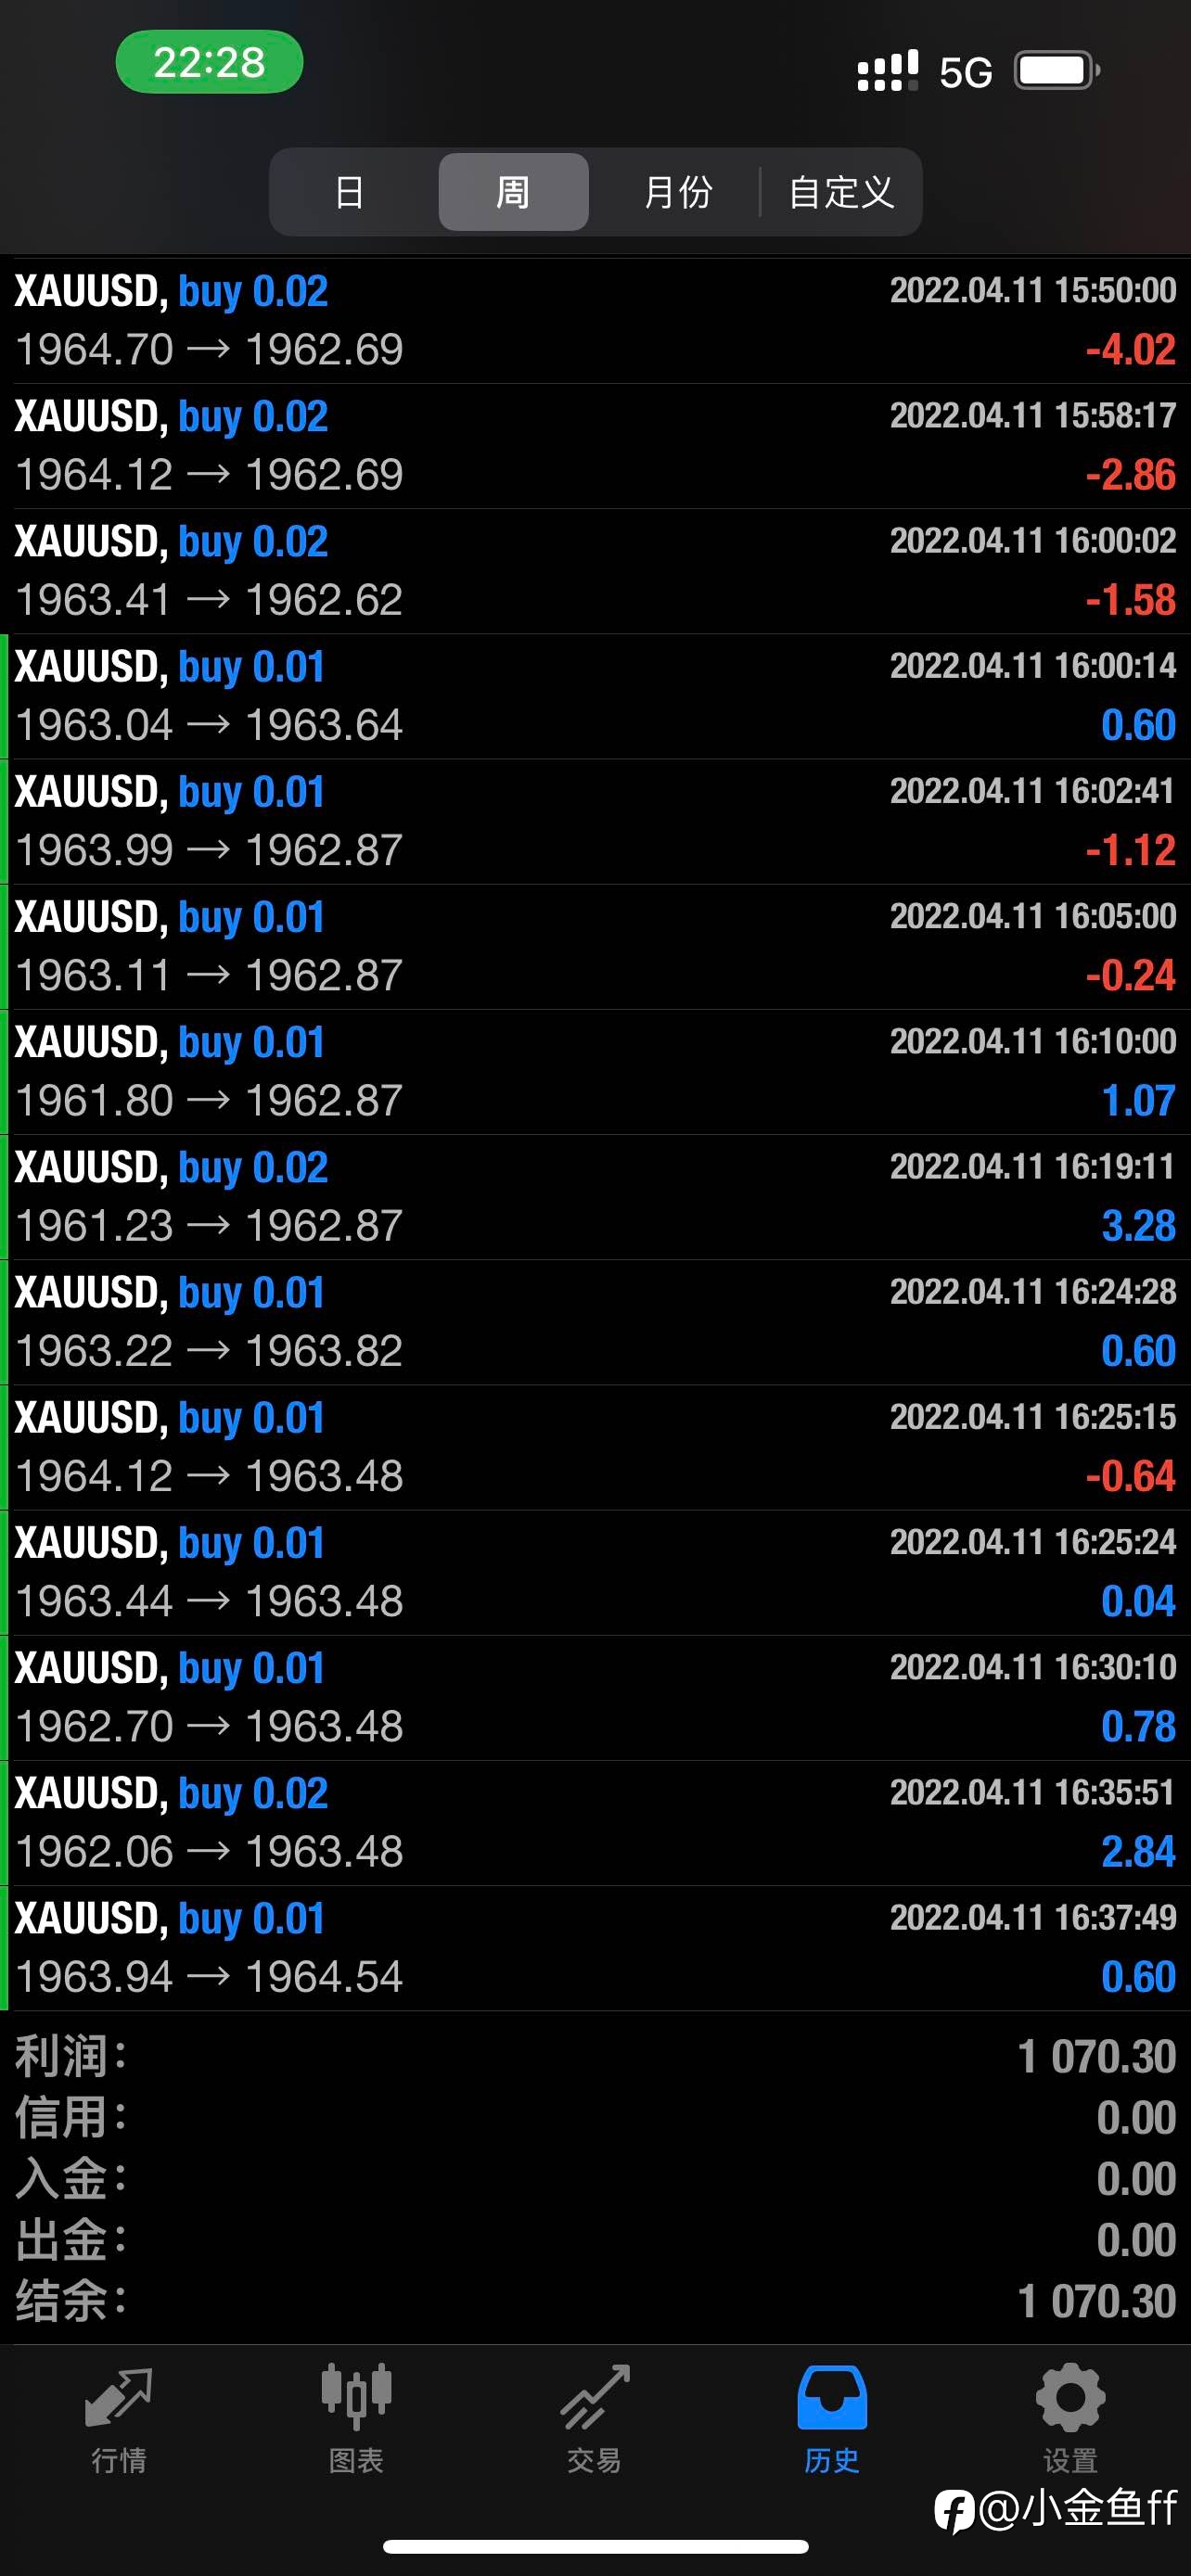This screenshot has width=1191, height=2576.
Task: Open the trade closed at 16:35:51
Action: point(595,1823)
